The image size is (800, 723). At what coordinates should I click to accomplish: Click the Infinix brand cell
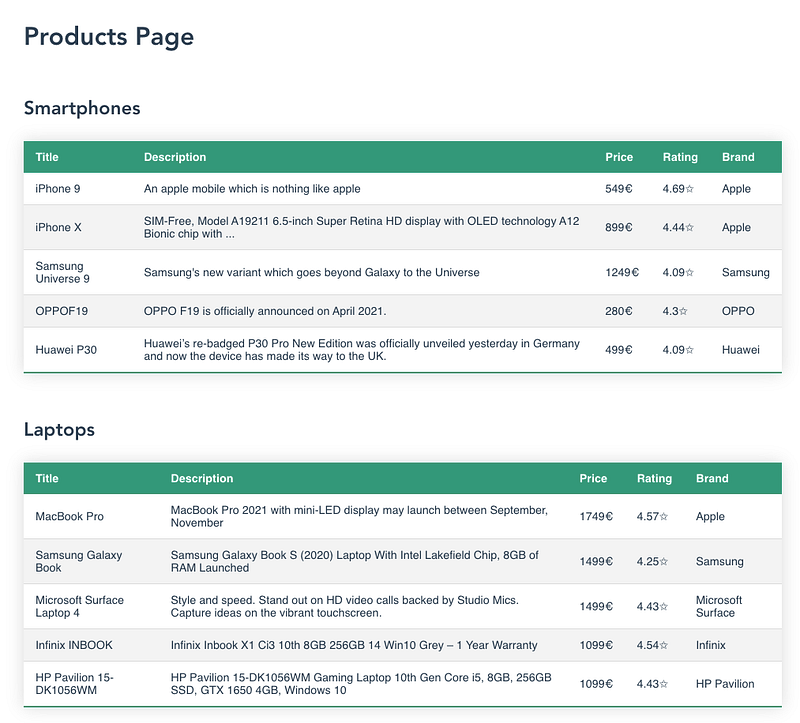tap(710, 645)
